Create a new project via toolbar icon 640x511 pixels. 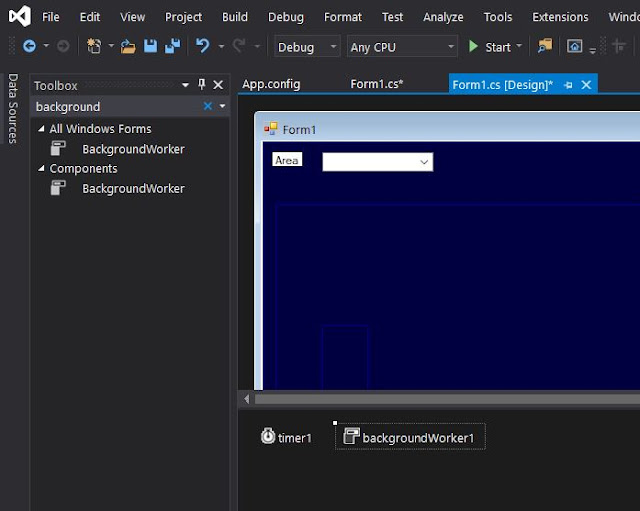click(94, 46)
